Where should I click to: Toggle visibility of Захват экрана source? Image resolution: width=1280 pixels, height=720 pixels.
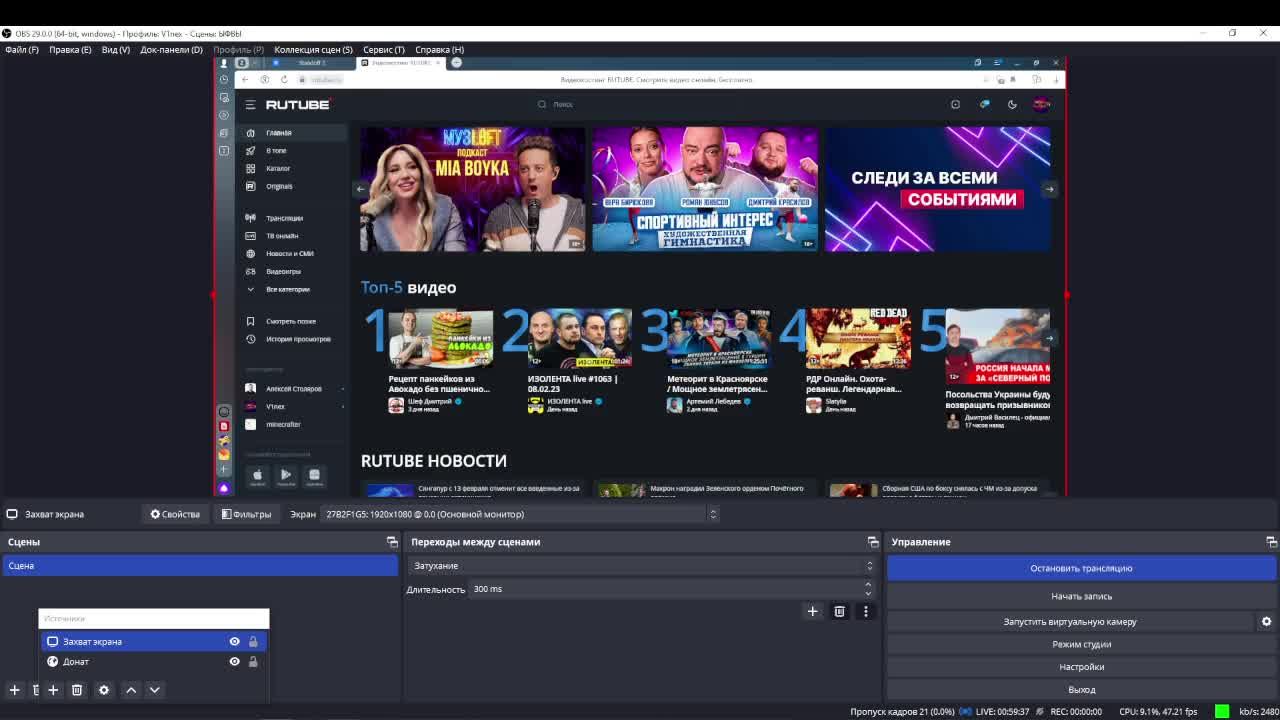[x=234, y=642]
